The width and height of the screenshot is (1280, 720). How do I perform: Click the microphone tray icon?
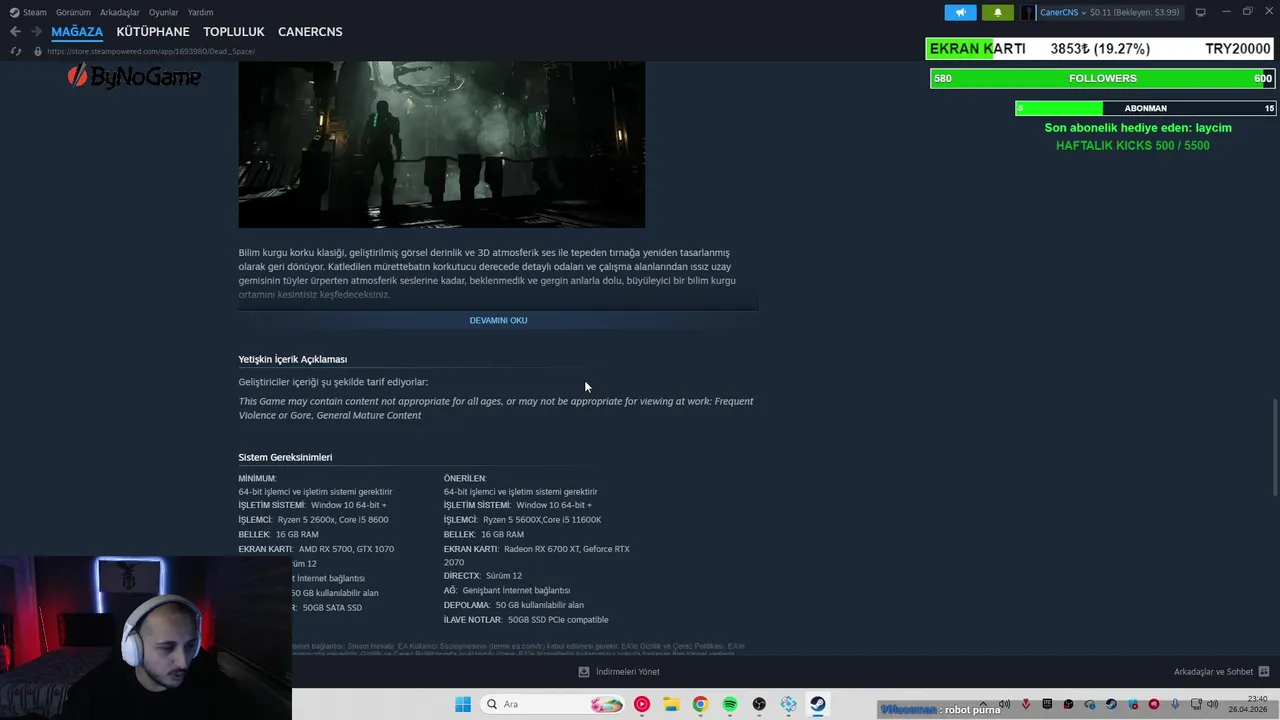click(1175, 705)
